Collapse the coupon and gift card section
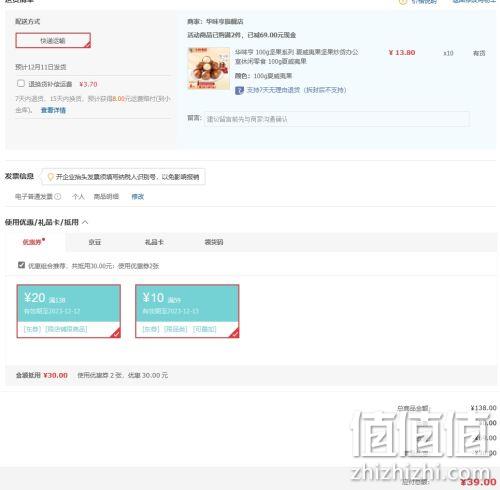Screen dimensions: 500x490 coord(85,222)
